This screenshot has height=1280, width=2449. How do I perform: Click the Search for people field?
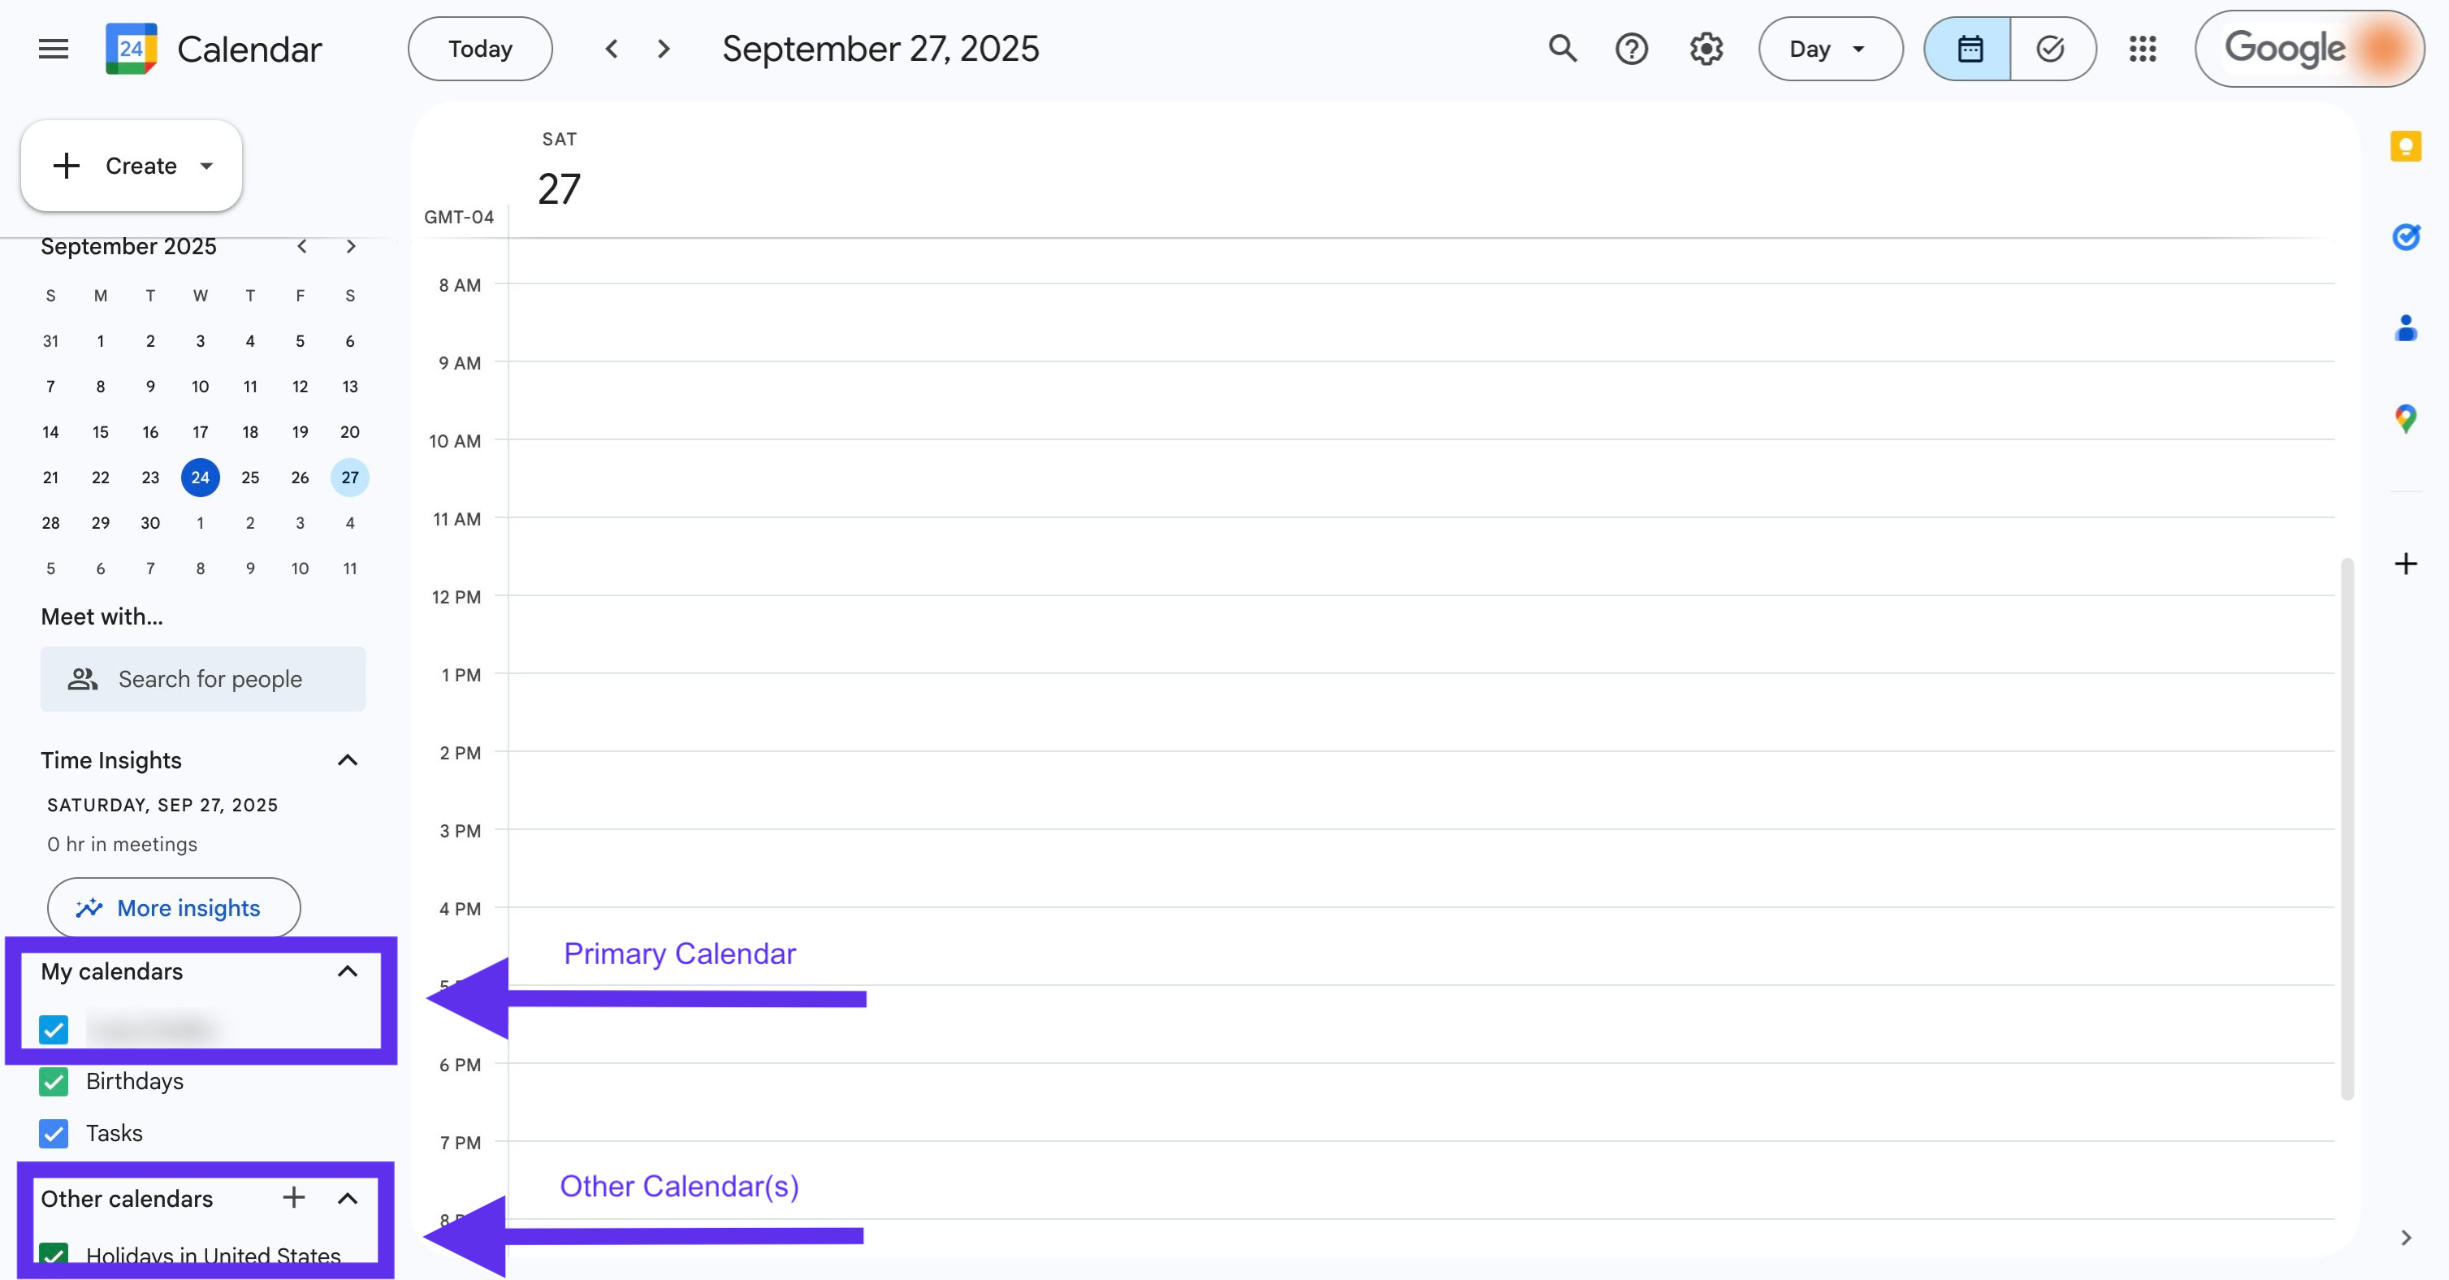click(x=203, y=679)
